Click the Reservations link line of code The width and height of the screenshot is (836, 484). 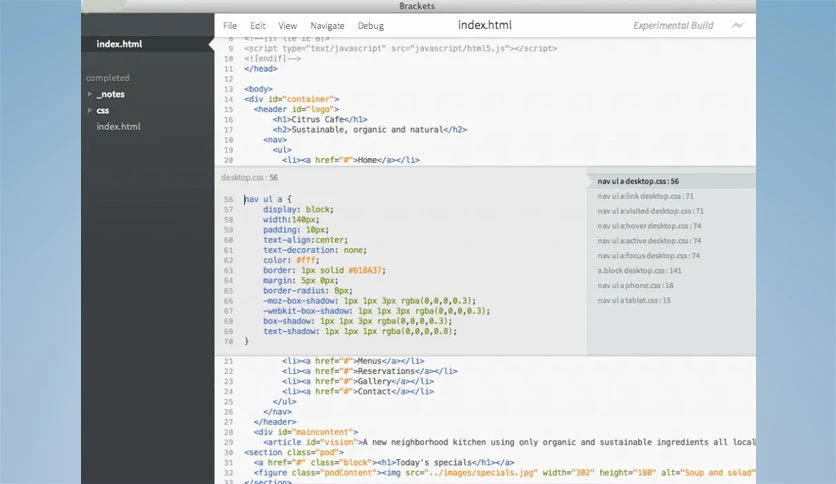[x=369, y=371]
